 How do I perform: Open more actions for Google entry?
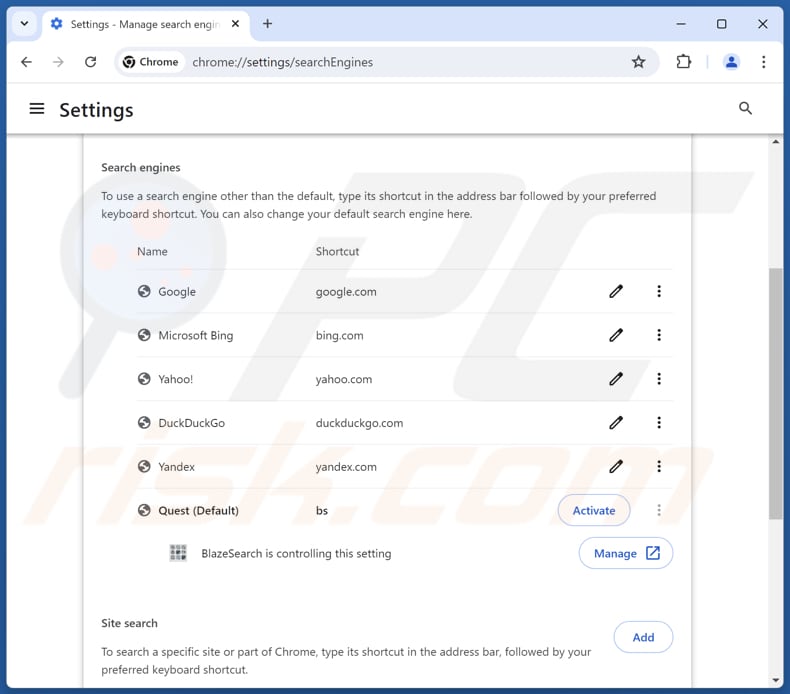(659, 291)
